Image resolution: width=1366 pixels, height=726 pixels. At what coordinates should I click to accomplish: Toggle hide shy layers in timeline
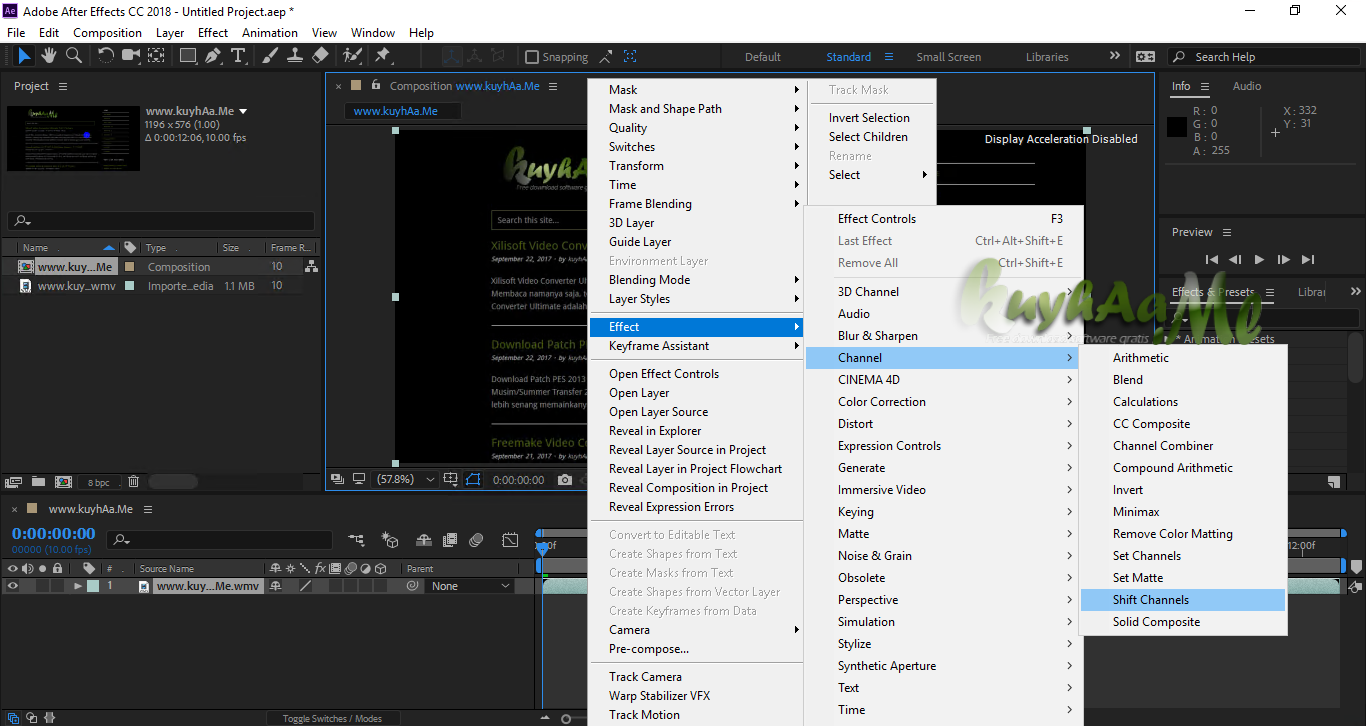tap(423, 540)
